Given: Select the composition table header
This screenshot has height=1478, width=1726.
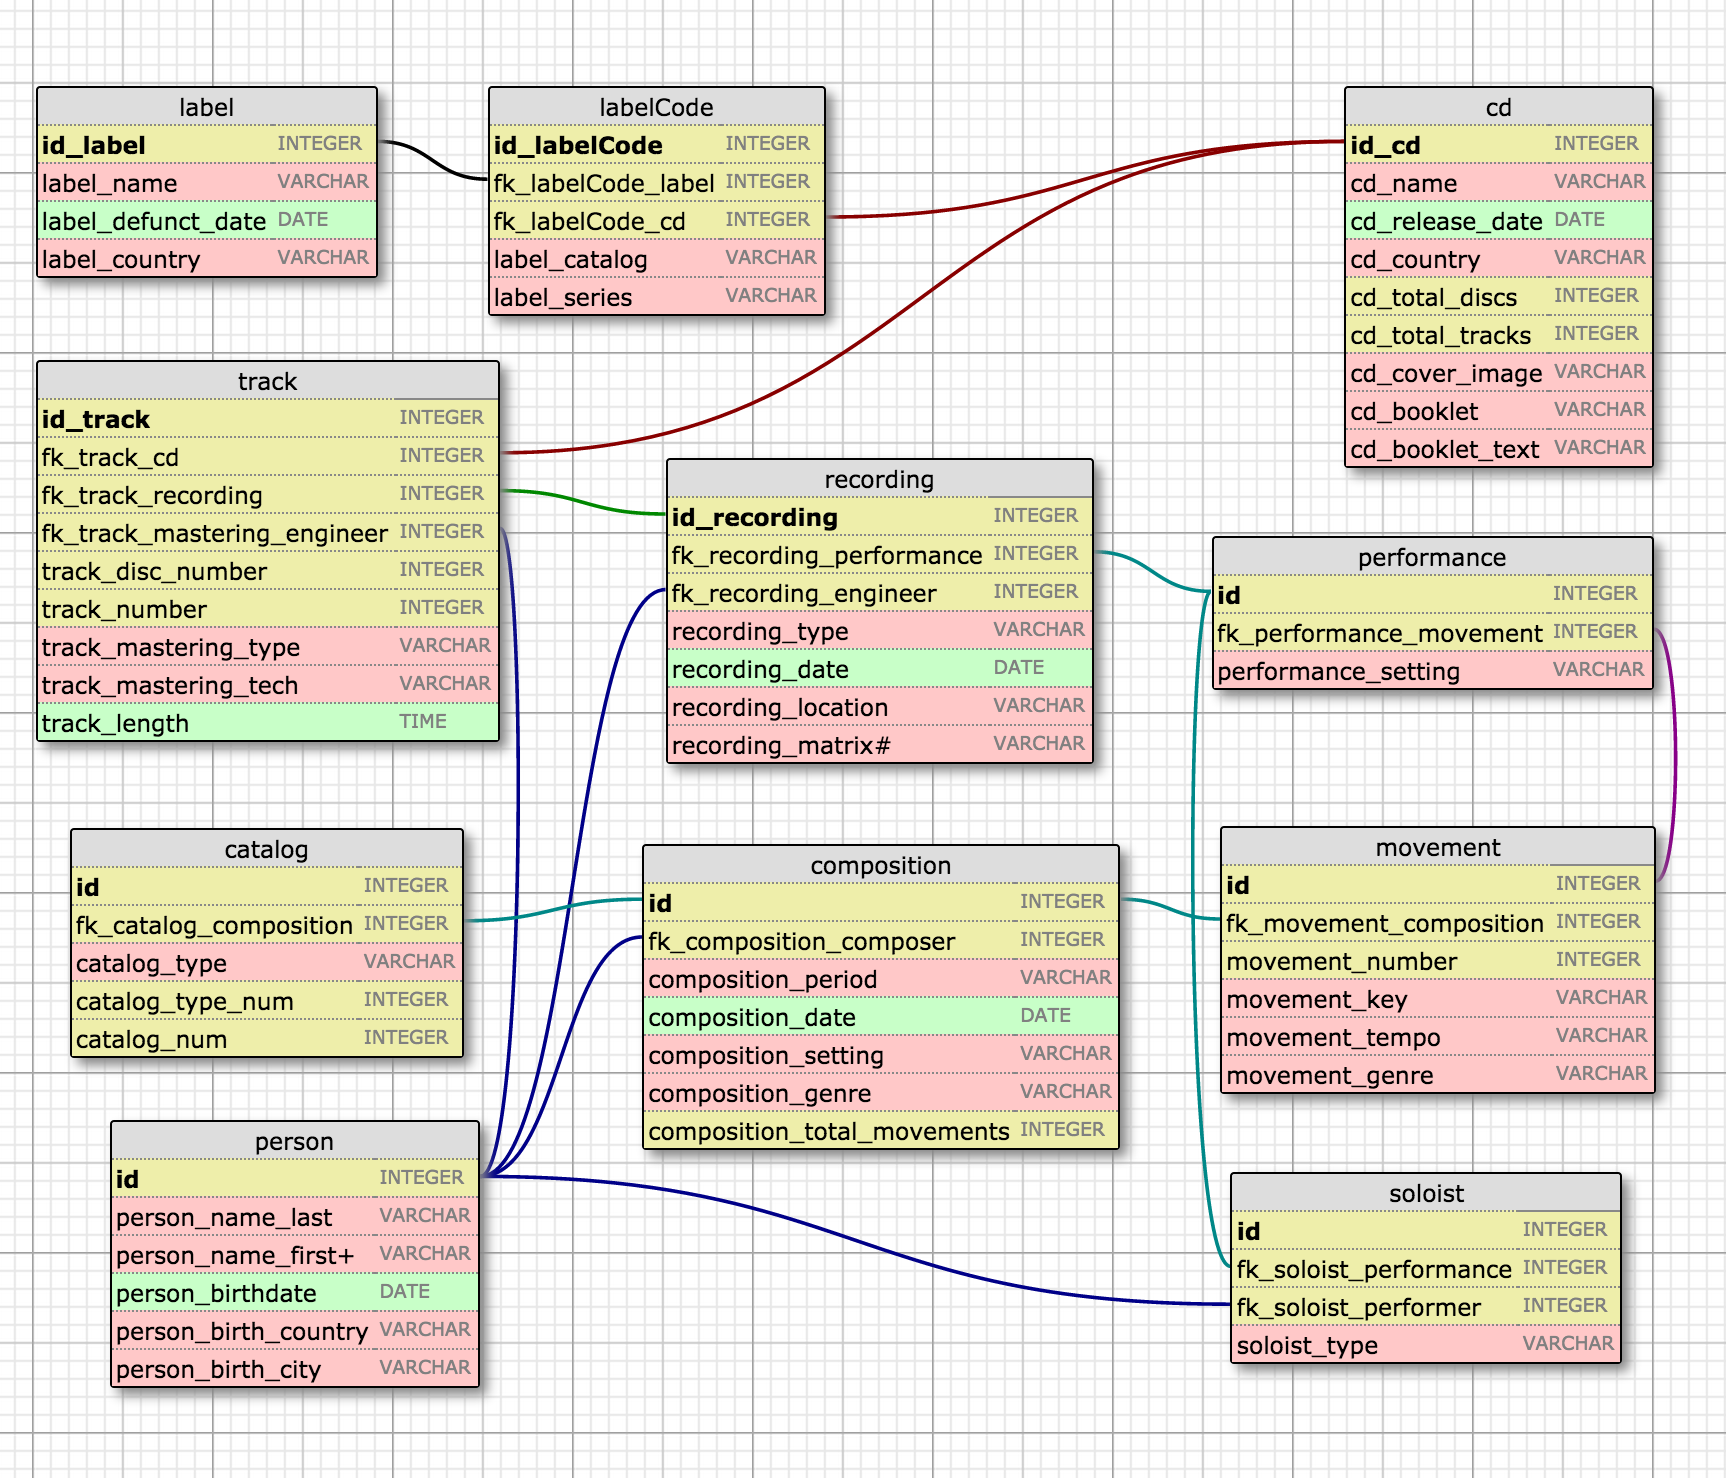Looking at the screenshot, I should pyautogui.click(x=880, y=865).
